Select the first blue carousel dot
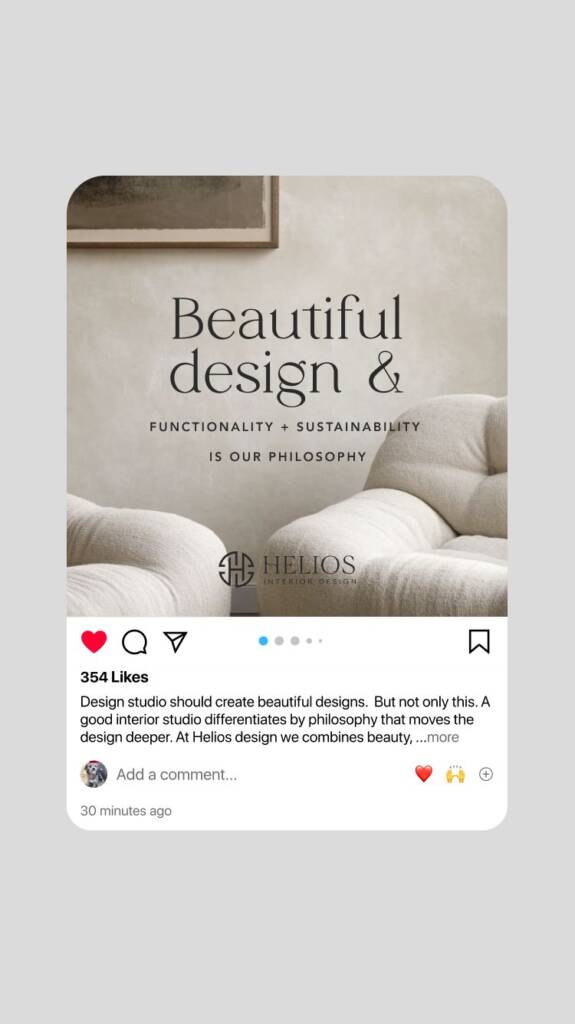This screenshot has width=575, height=1024. tap(263, 641)
